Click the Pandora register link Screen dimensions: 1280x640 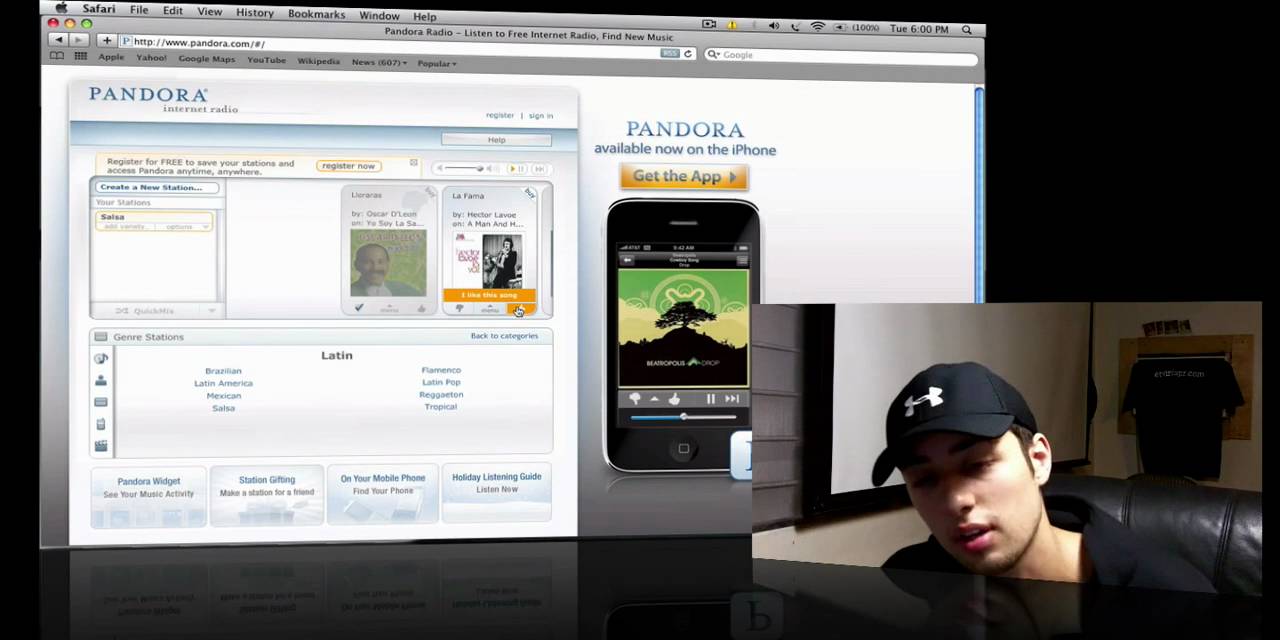click(x=500, y=115)
